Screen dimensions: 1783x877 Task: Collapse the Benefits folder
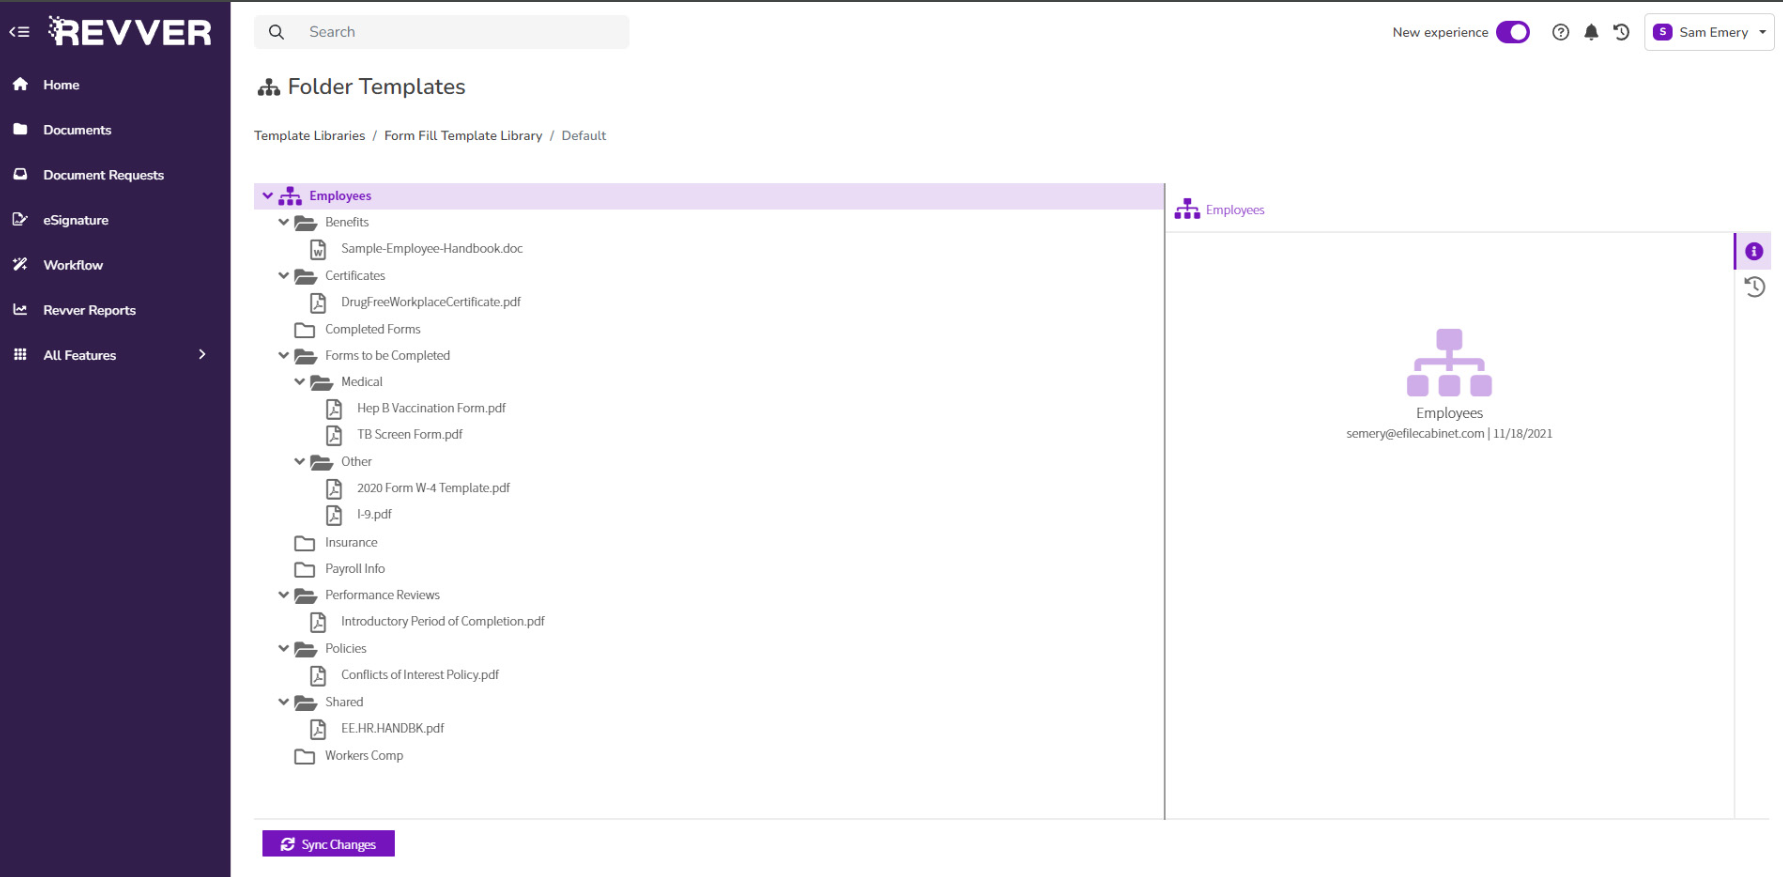click(x=284, y=222)
